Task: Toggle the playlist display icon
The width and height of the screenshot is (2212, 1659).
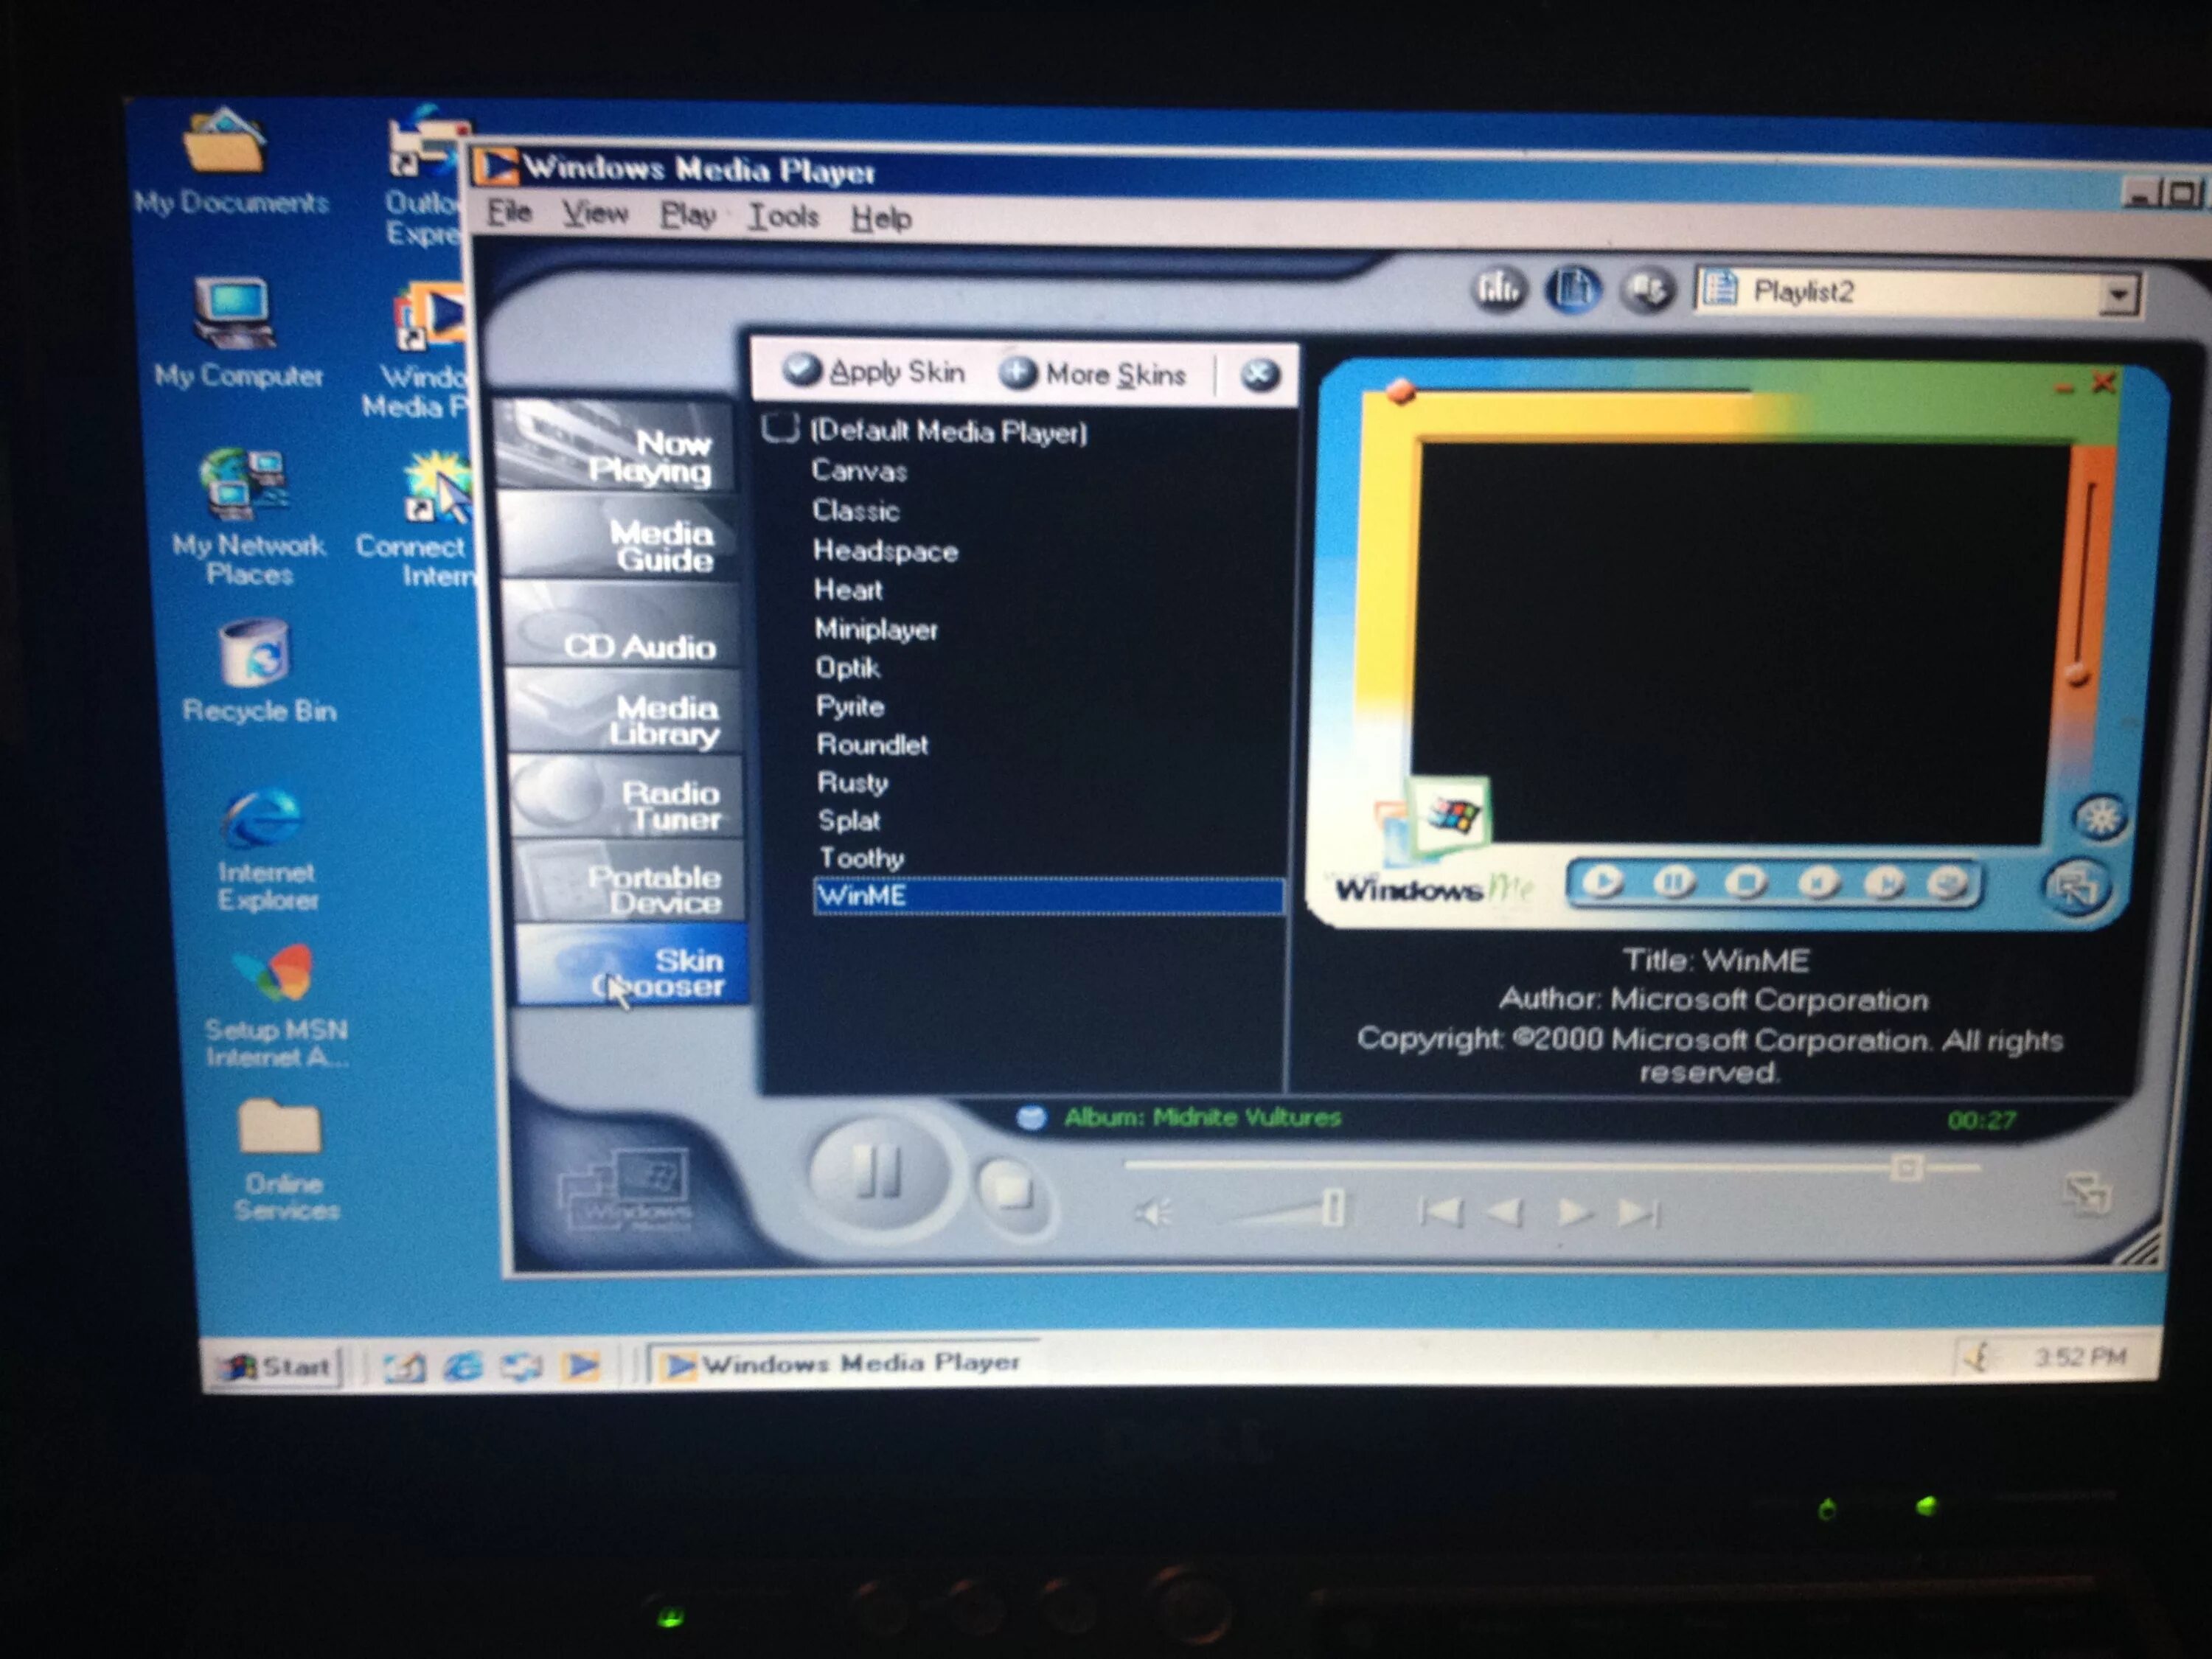Action: pos(1573,290)
